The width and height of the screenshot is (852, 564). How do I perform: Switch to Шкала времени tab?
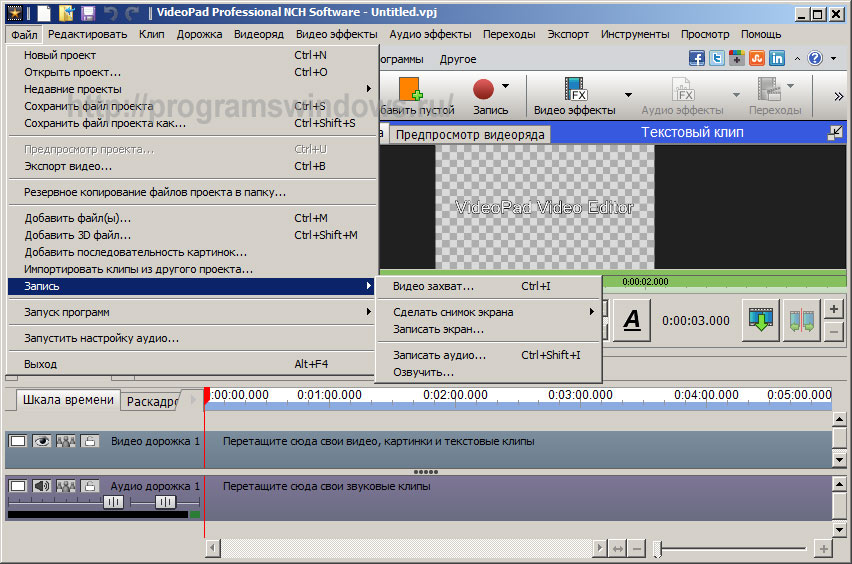[x=68, y=400]
